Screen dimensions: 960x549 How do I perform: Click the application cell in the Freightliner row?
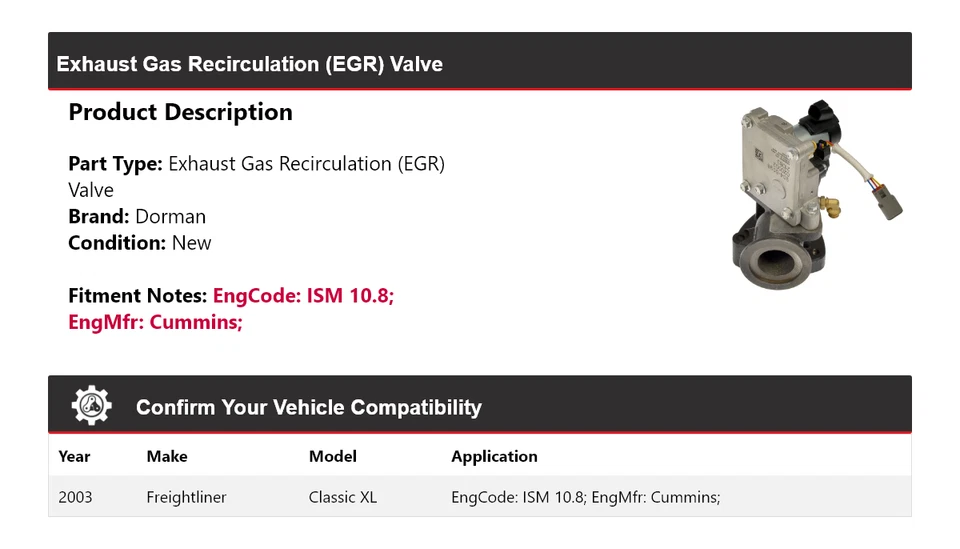tap(585, 497)
